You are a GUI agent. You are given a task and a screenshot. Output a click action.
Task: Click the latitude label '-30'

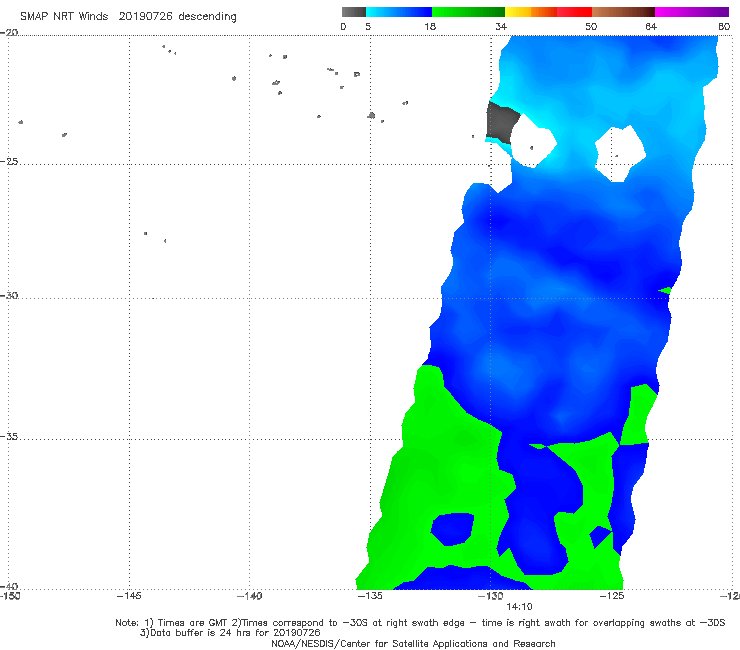pos(9,295)
